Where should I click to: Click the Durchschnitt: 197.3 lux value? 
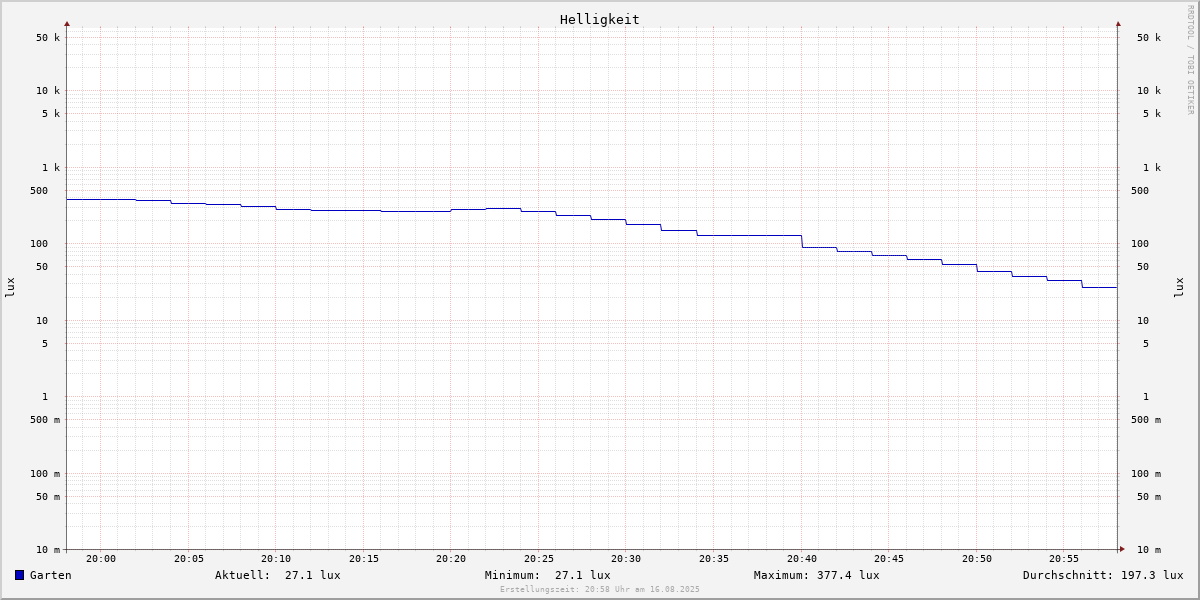1103,575
